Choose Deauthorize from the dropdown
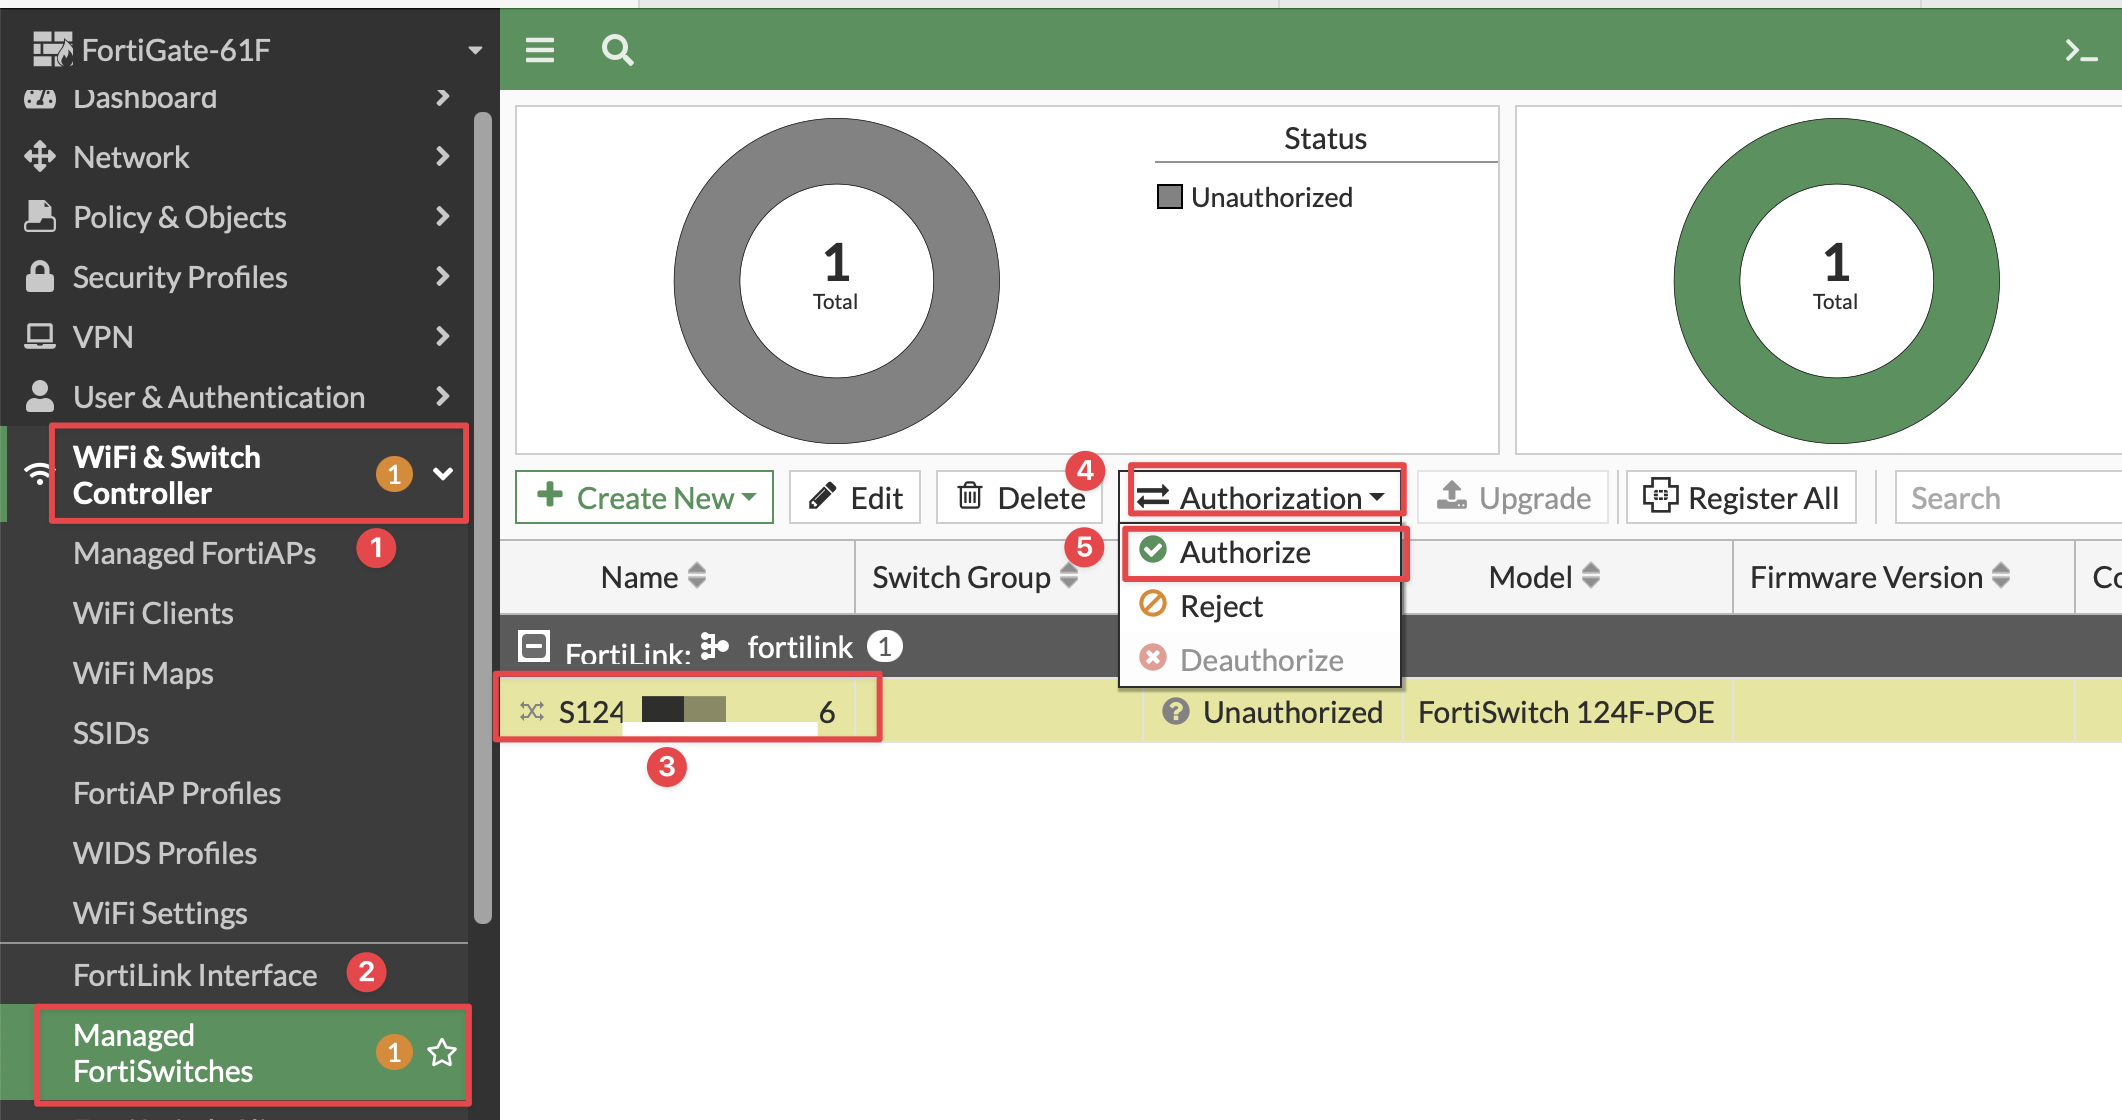The height and width of the screenshot is (1120, 2122). tap(1261, 660)
